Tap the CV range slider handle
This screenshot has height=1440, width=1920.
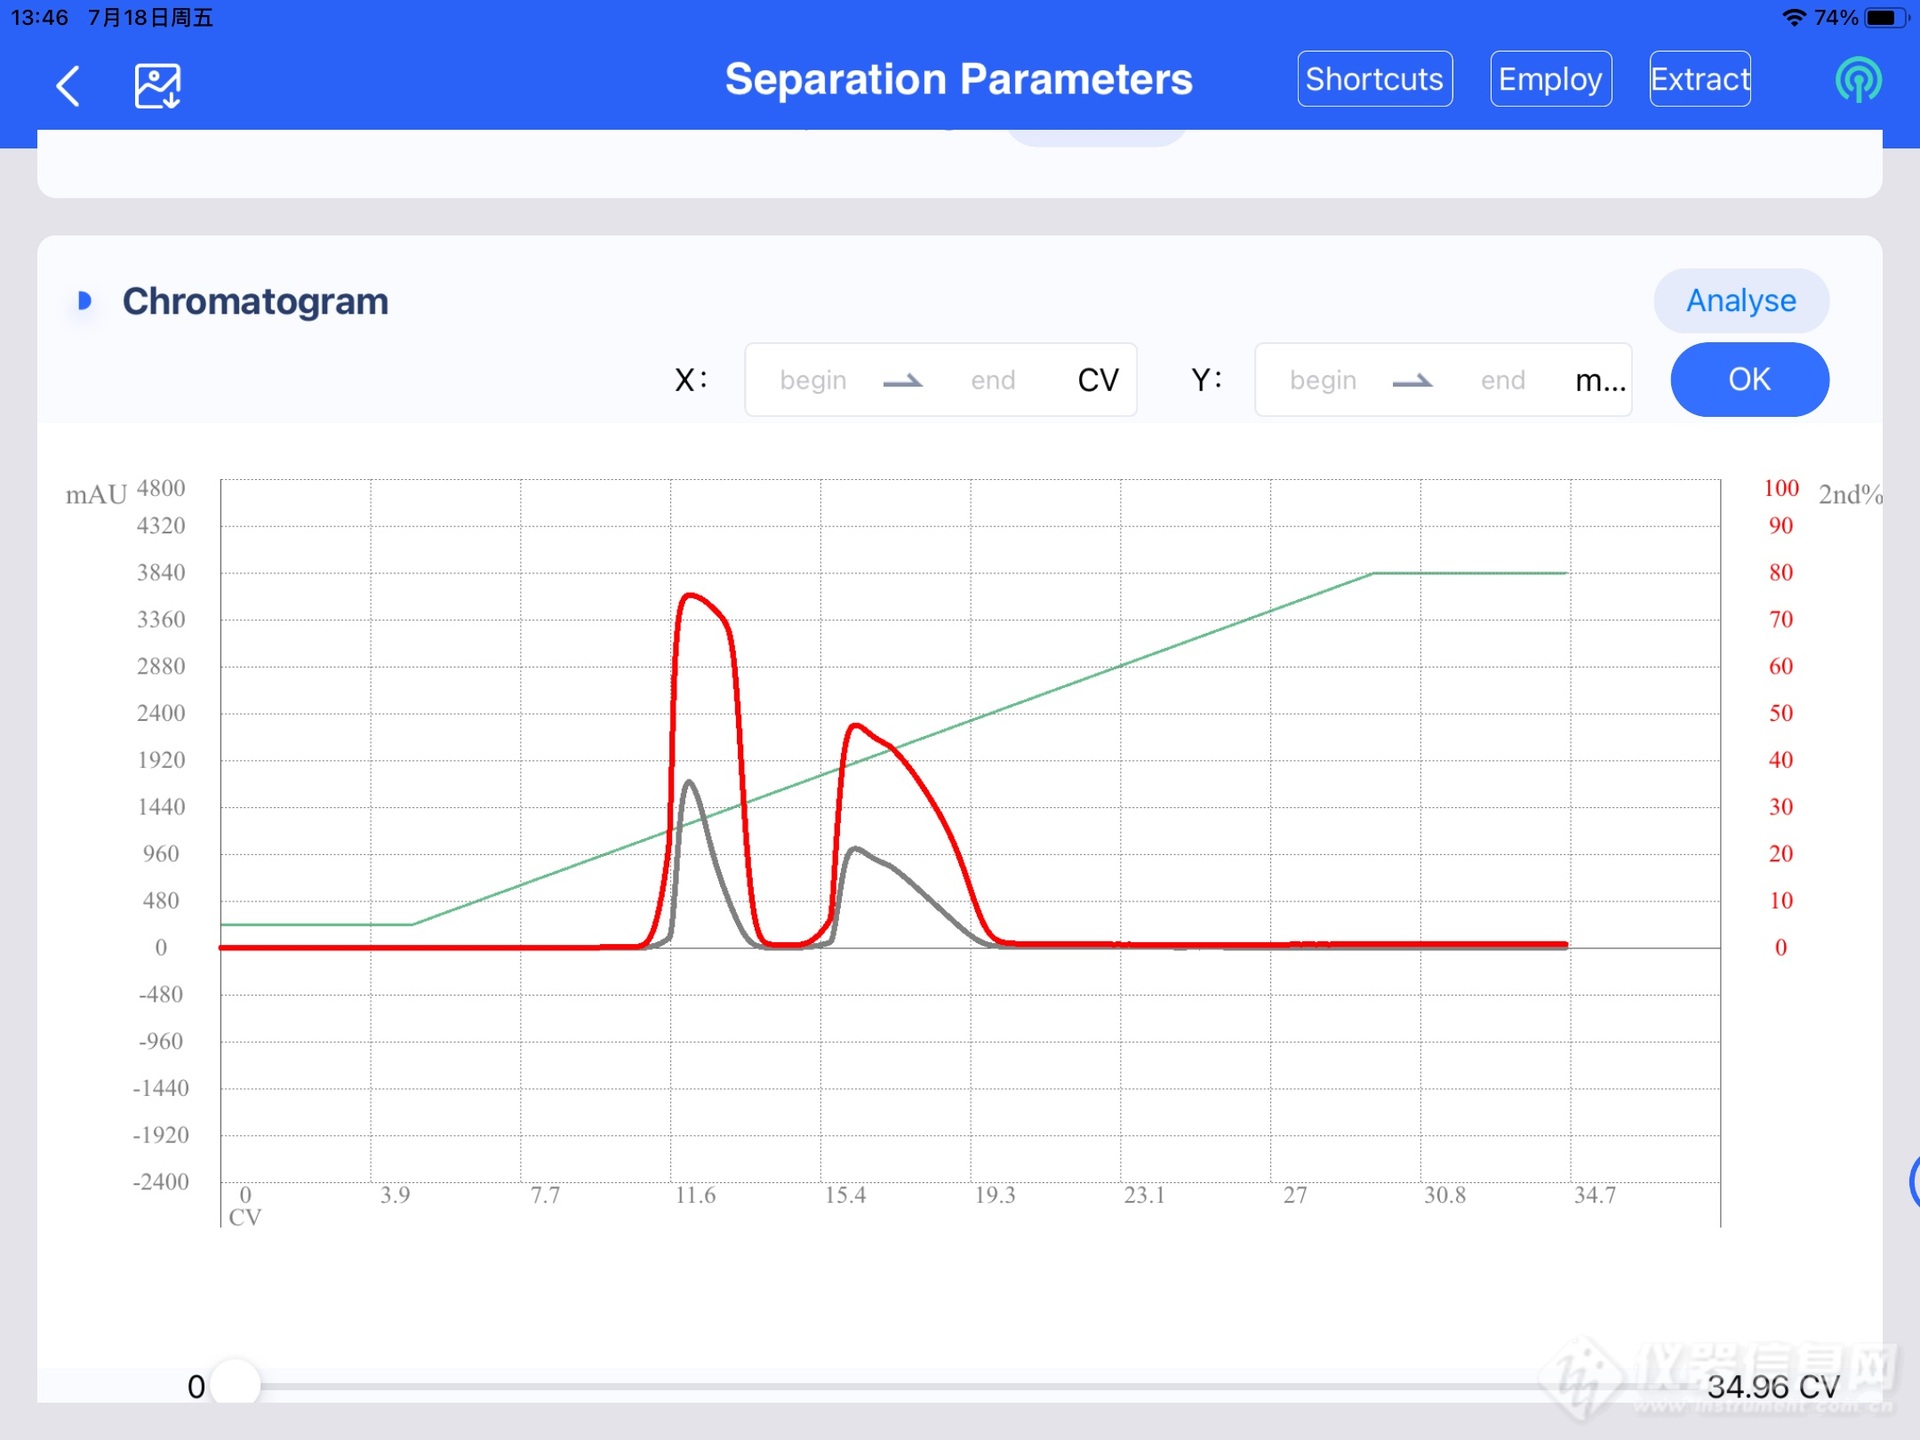236,1386
